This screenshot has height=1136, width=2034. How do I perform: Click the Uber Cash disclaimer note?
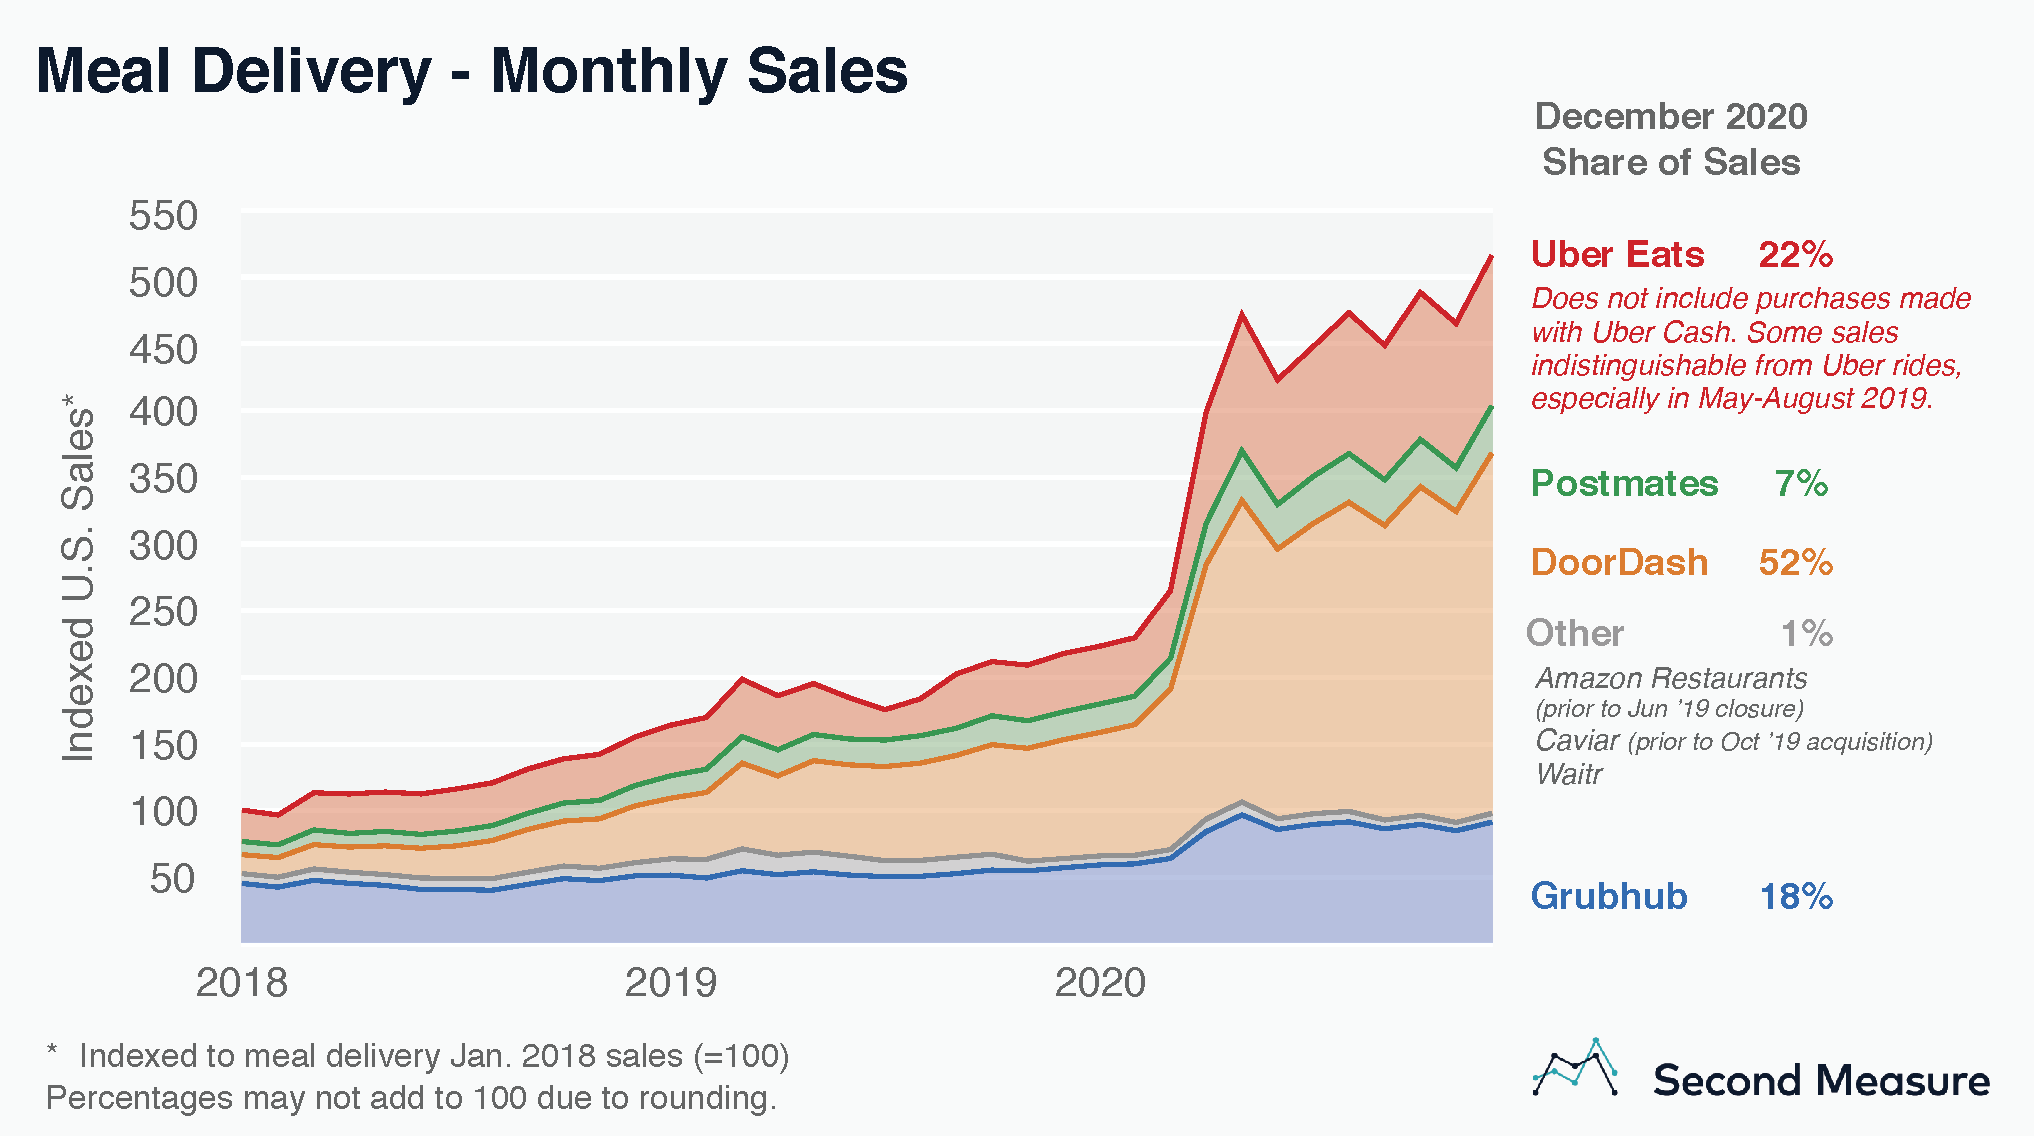[x=1751, y=348]
